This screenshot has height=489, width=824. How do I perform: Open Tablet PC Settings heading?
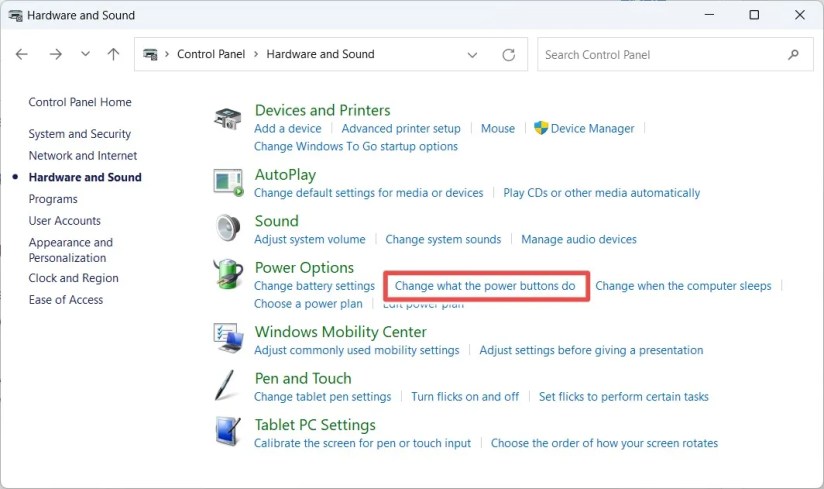pos(315,425)
